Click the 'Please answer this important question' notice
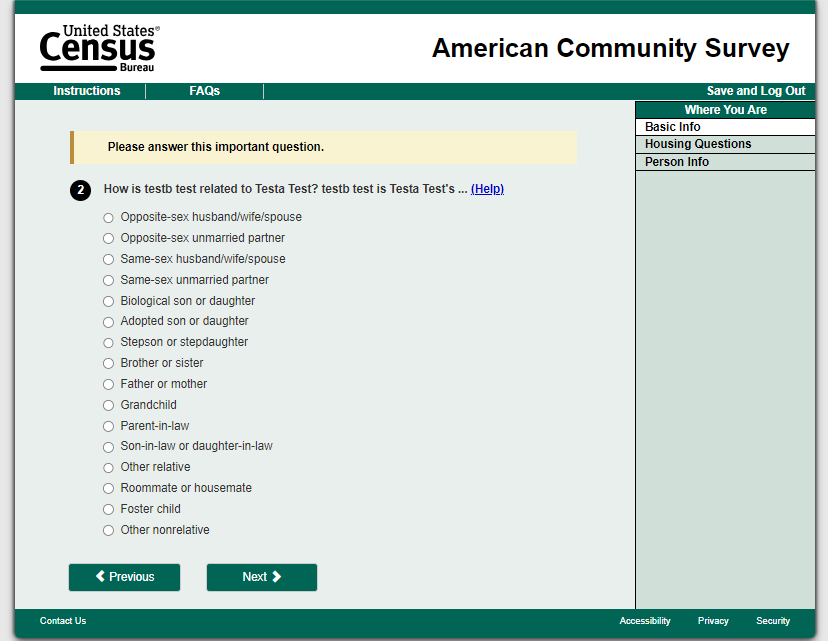 click(323, 147)
